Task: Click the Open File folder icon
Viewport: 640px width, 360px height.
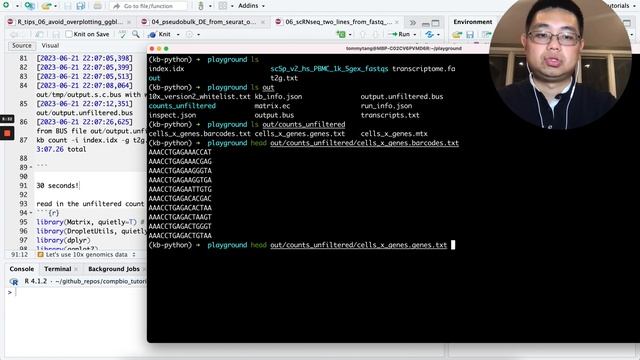Action: (47, 6)
